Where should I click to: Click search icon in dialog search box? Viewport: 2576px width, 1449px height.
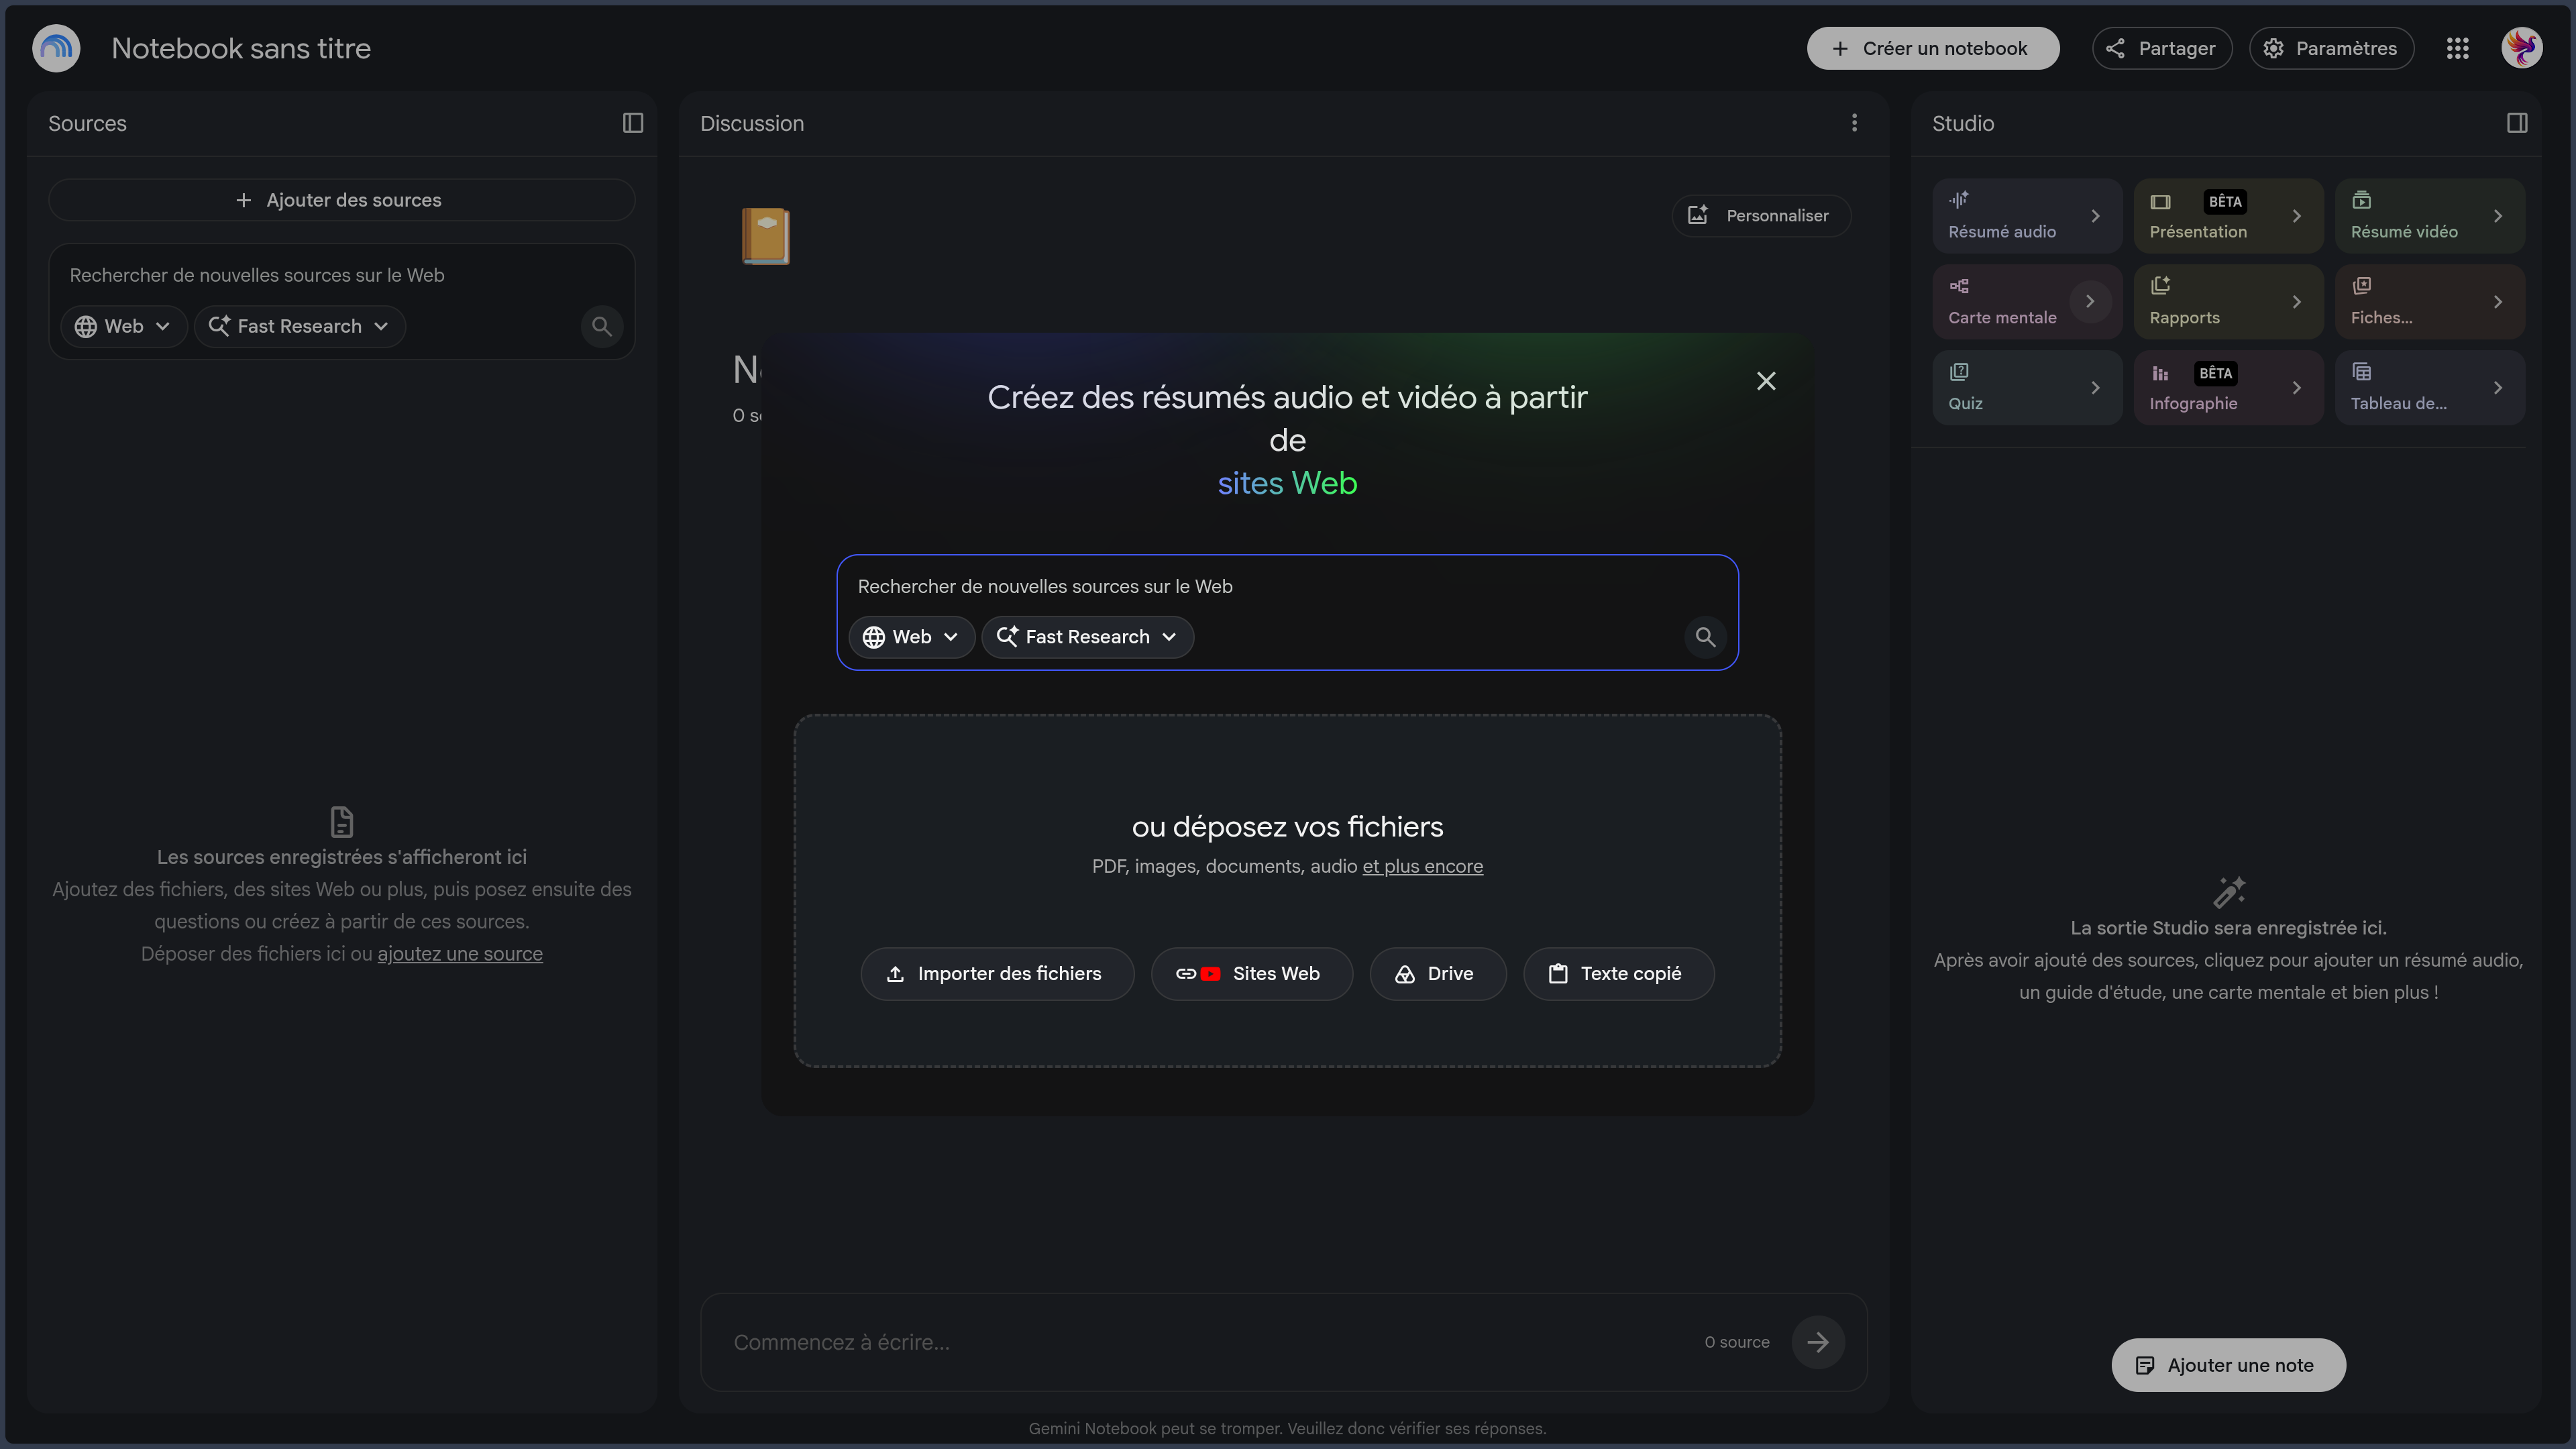1705,637
